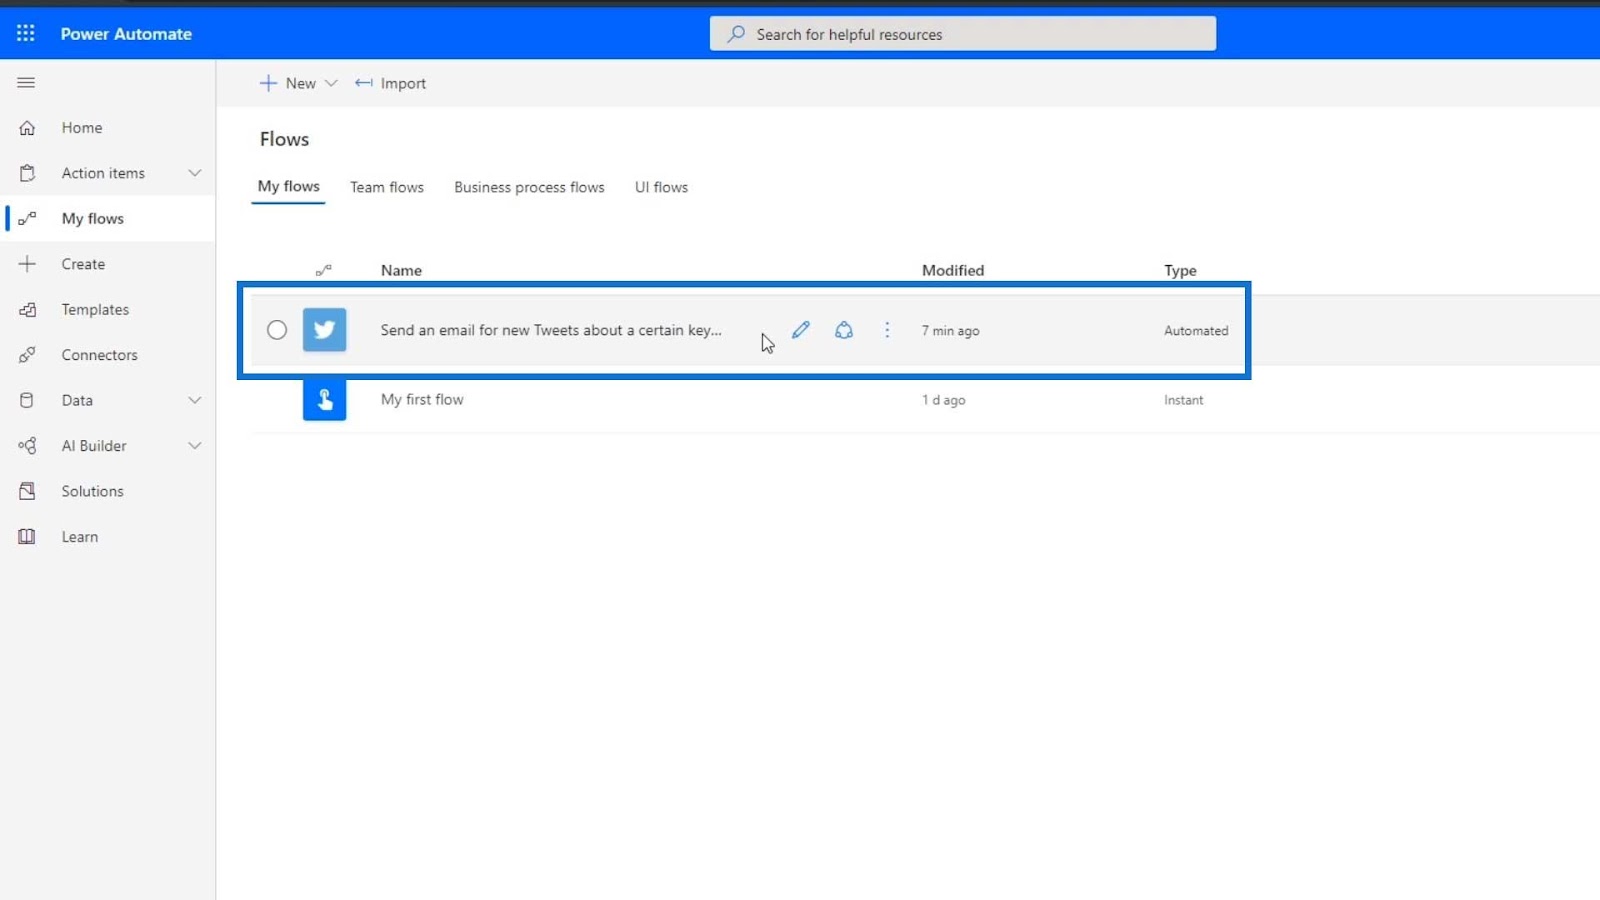Expand the Data submenu chevron
This screenshot has height=900, width=1600.
point(195,401)
